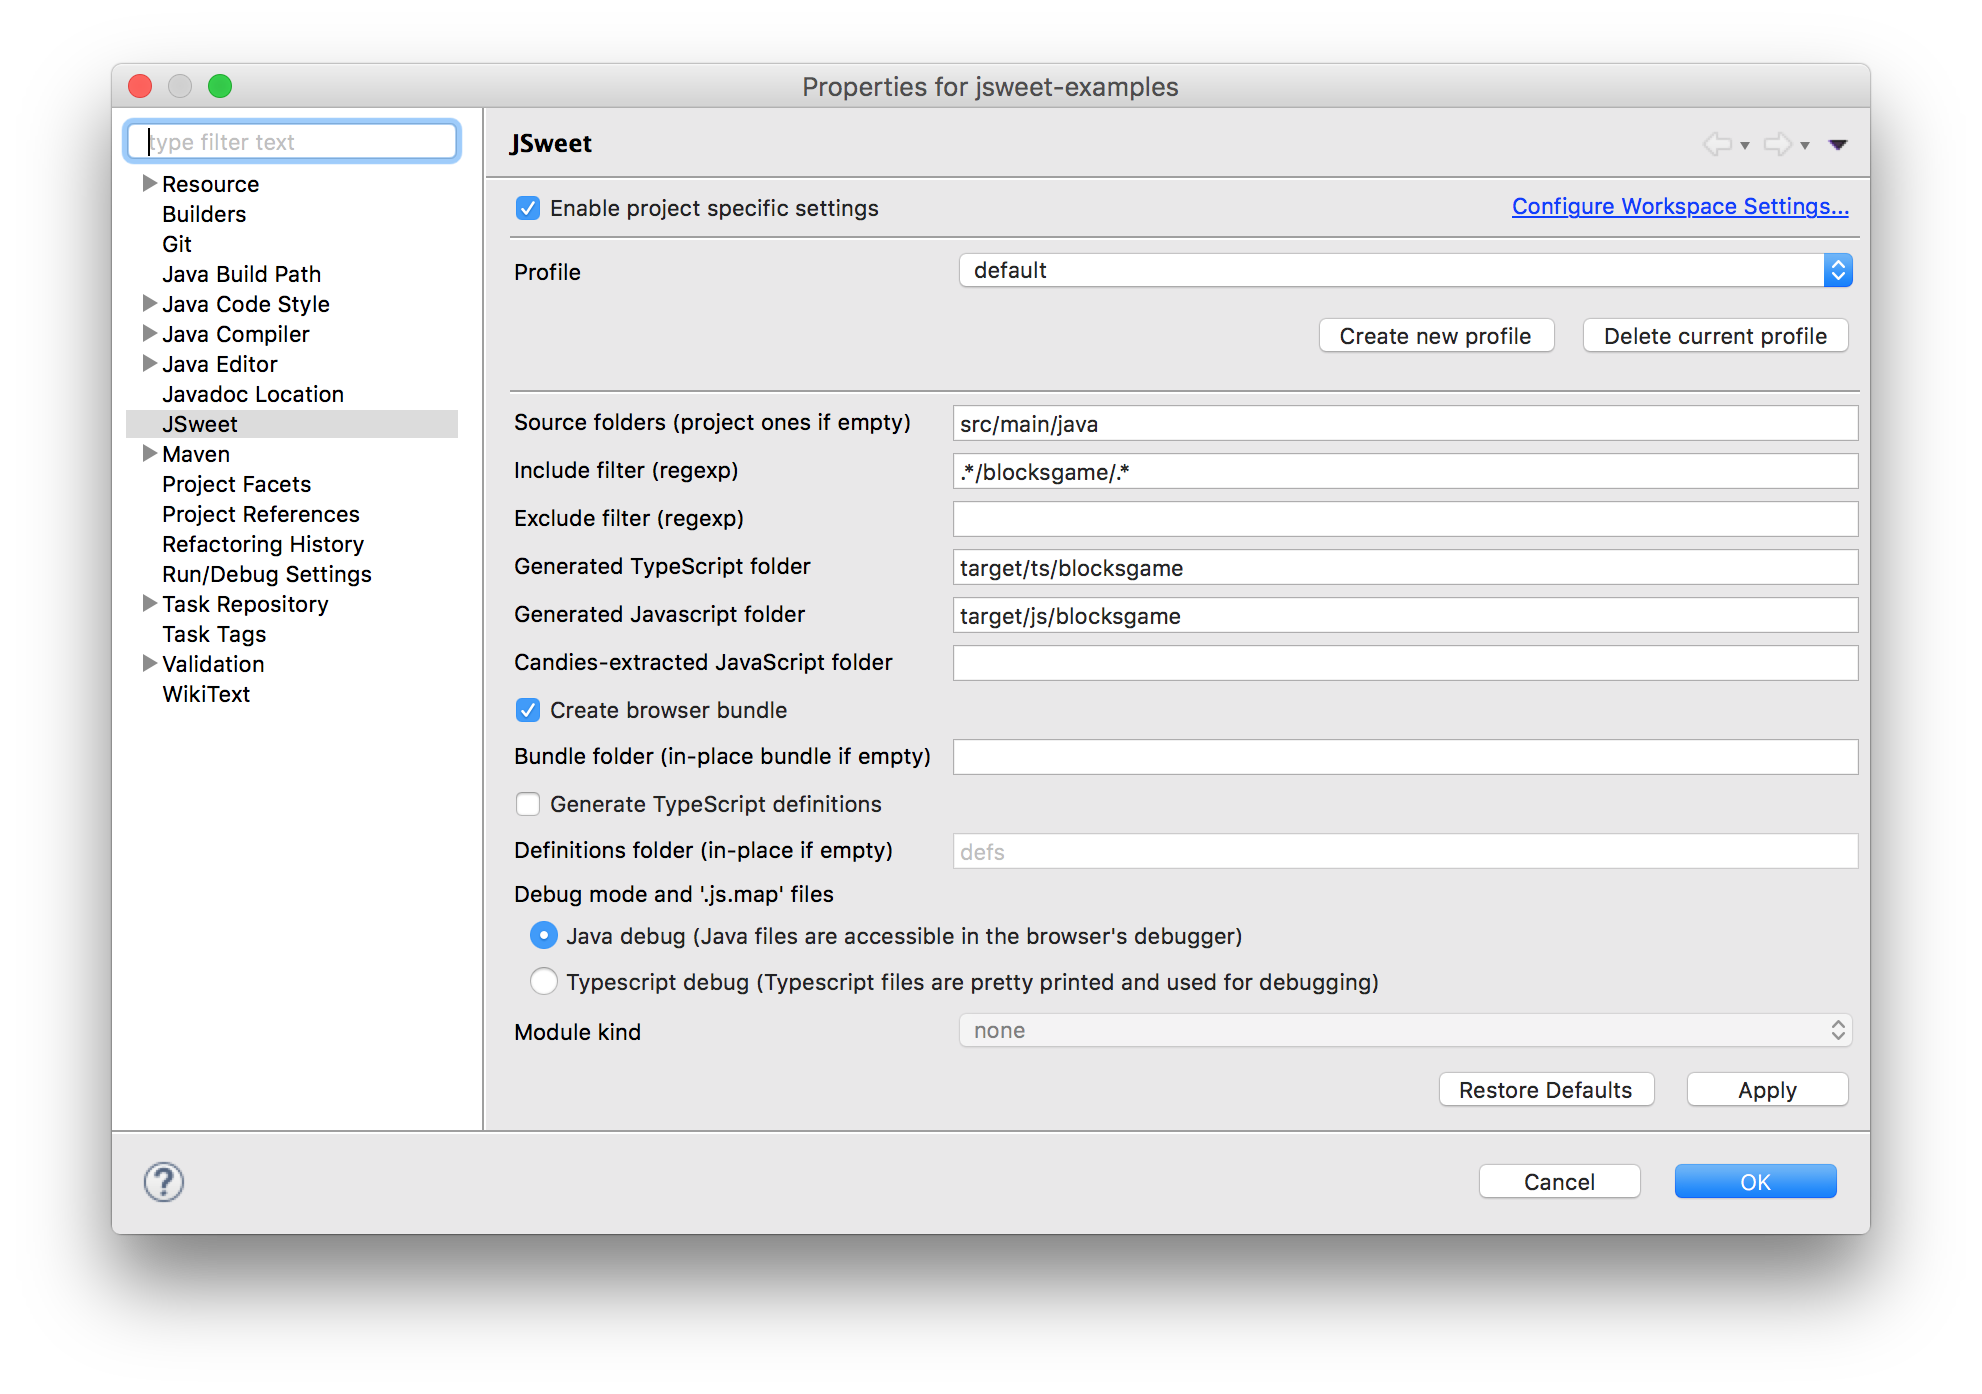Click the help question mark icon
This screenshot has width=1982, height=1394.
click(163, 1182)
